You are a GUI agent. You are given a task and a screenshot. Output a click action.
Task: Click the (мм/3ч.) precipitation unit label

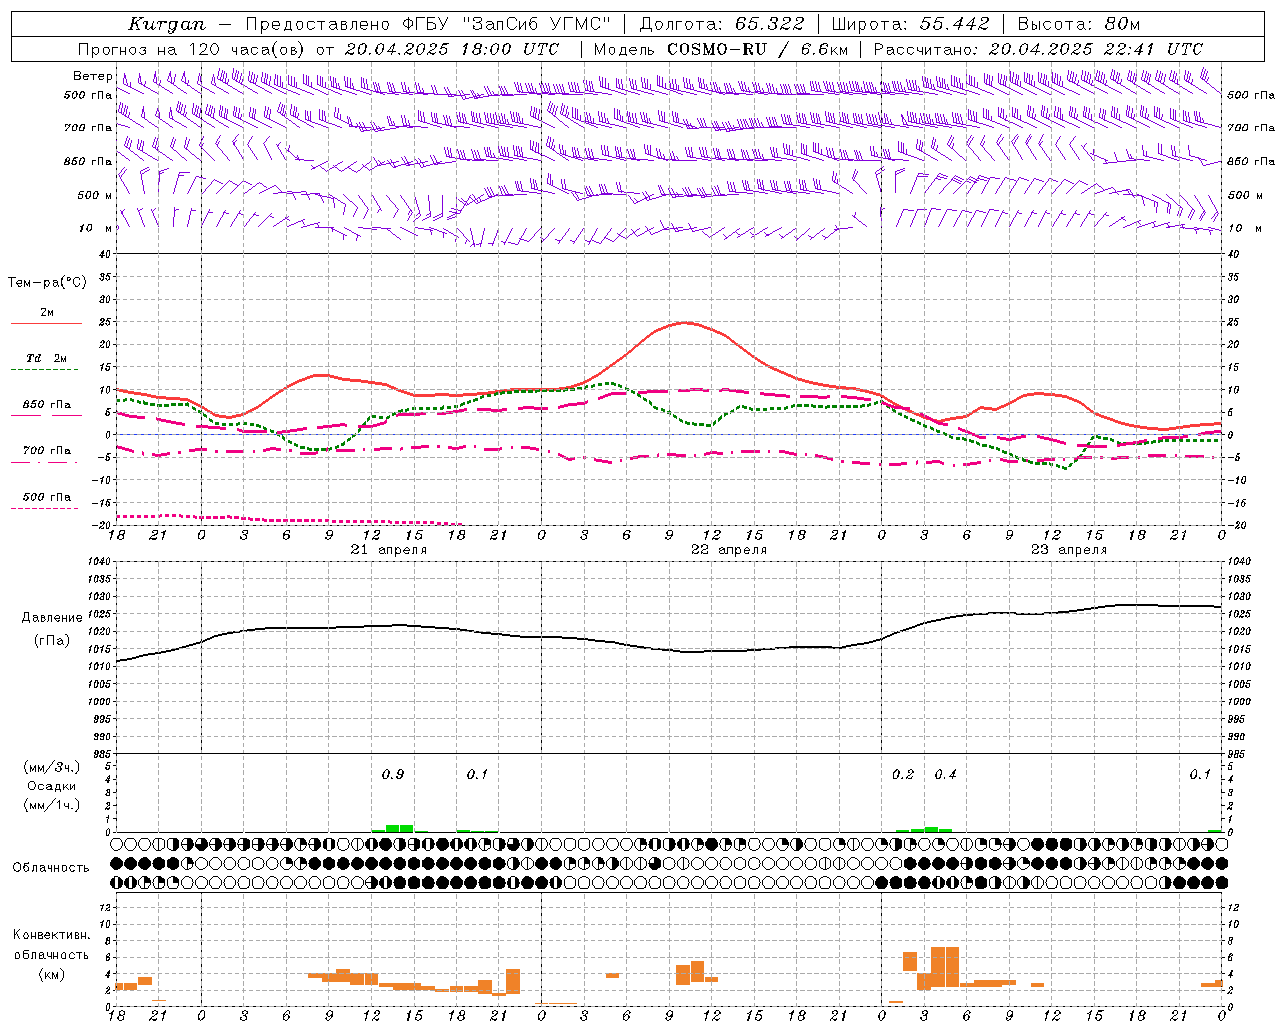[x=52, y=767]
